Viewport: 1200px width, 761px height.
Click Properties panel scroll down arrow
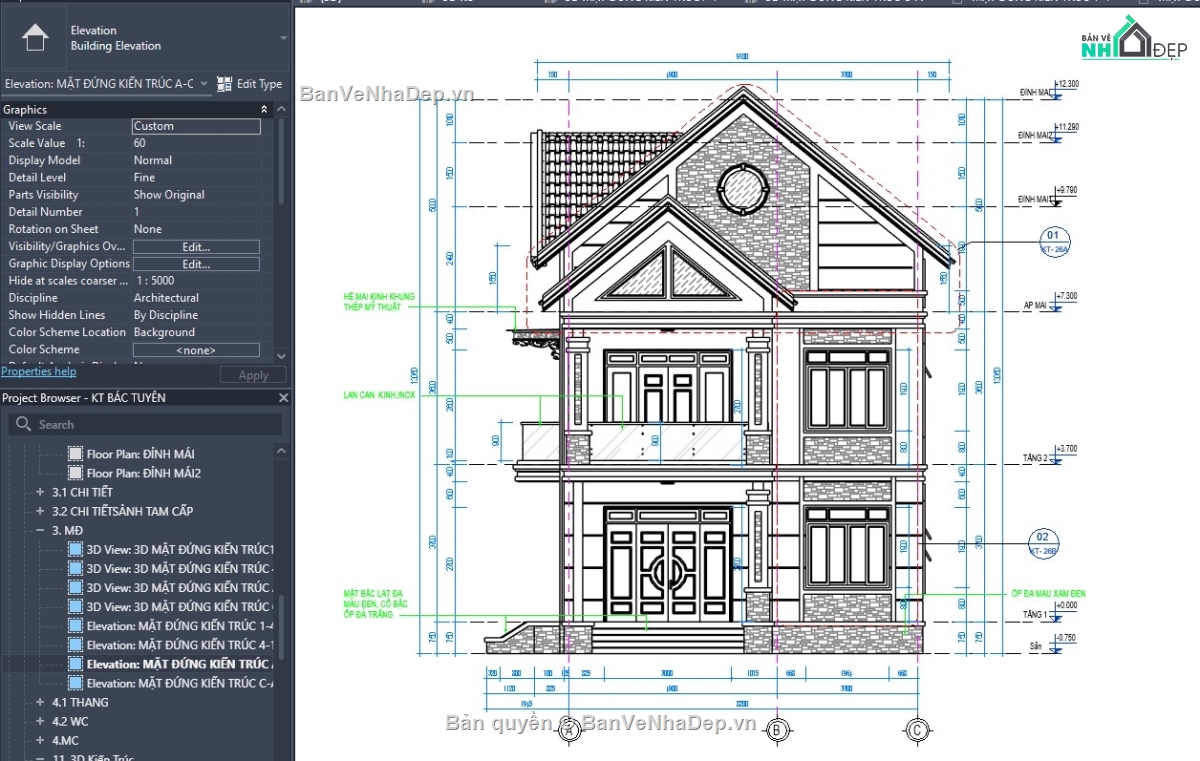pyautogui.click(x=281, y=355)
